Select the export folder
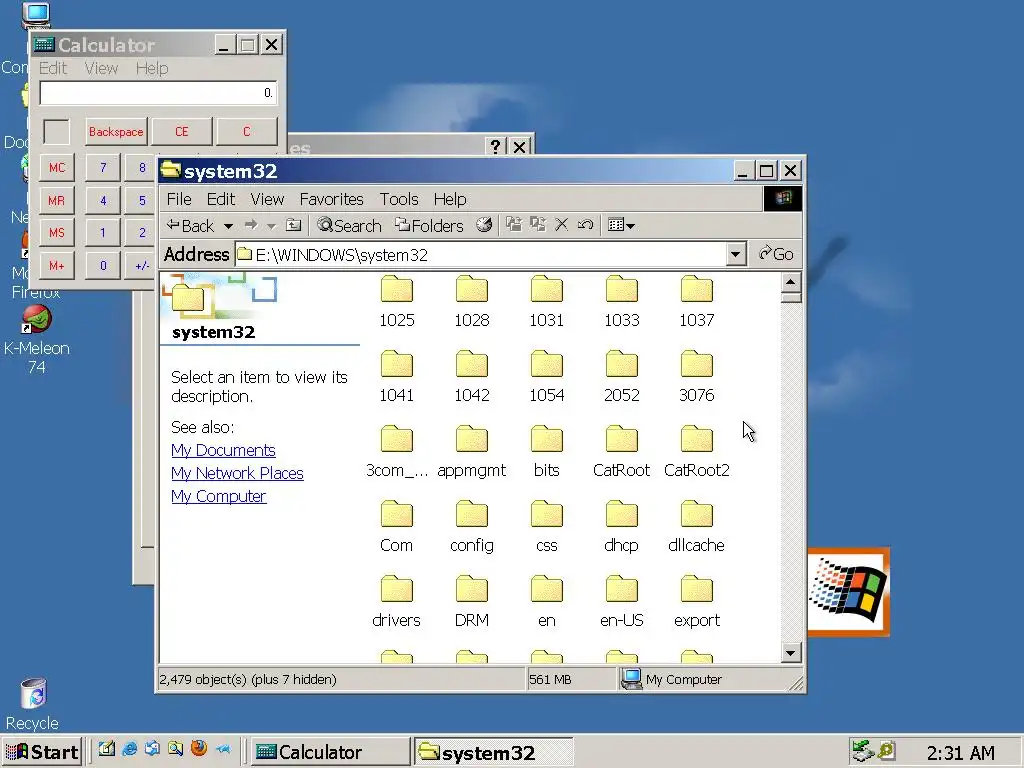Viewport: 1024px width, 768px height. [697, 601]
